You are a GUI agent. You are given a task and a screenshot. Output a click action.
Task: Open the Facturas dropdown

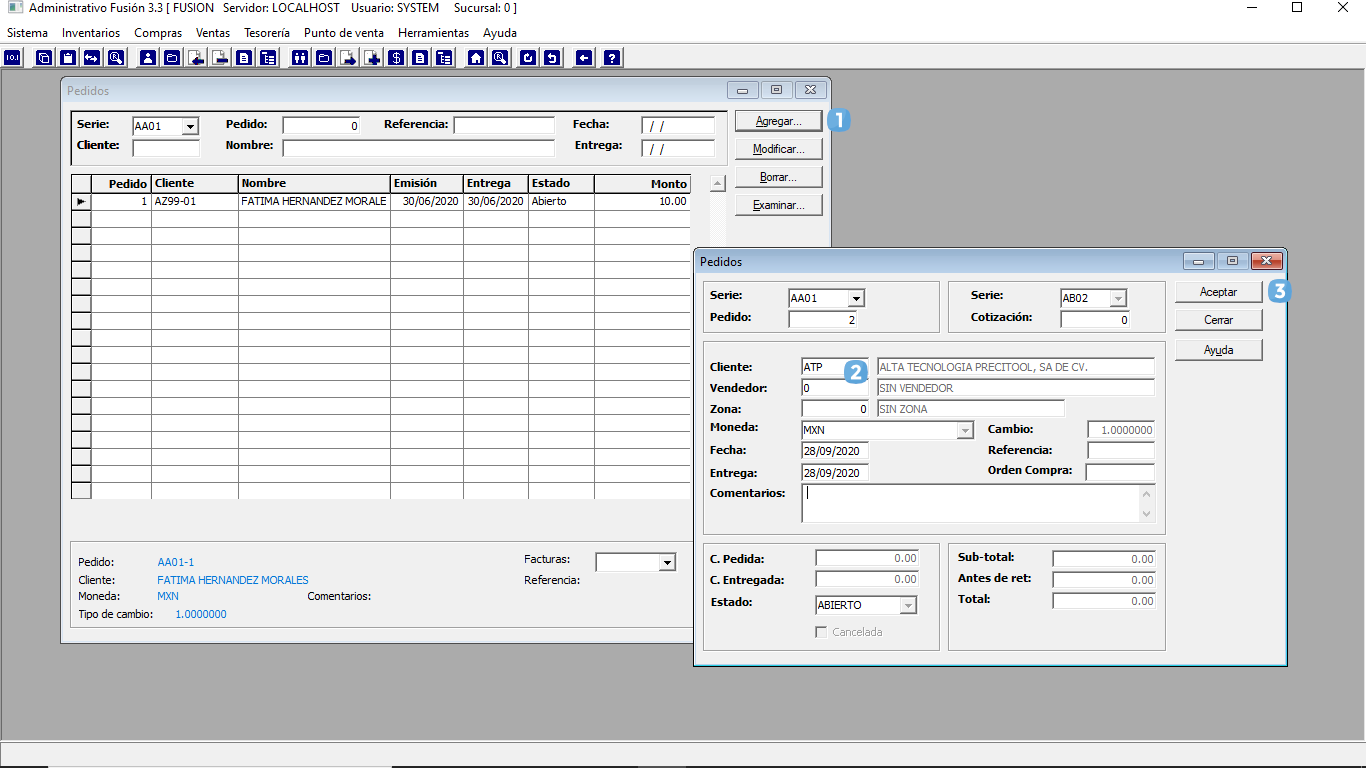coord(667,563)
